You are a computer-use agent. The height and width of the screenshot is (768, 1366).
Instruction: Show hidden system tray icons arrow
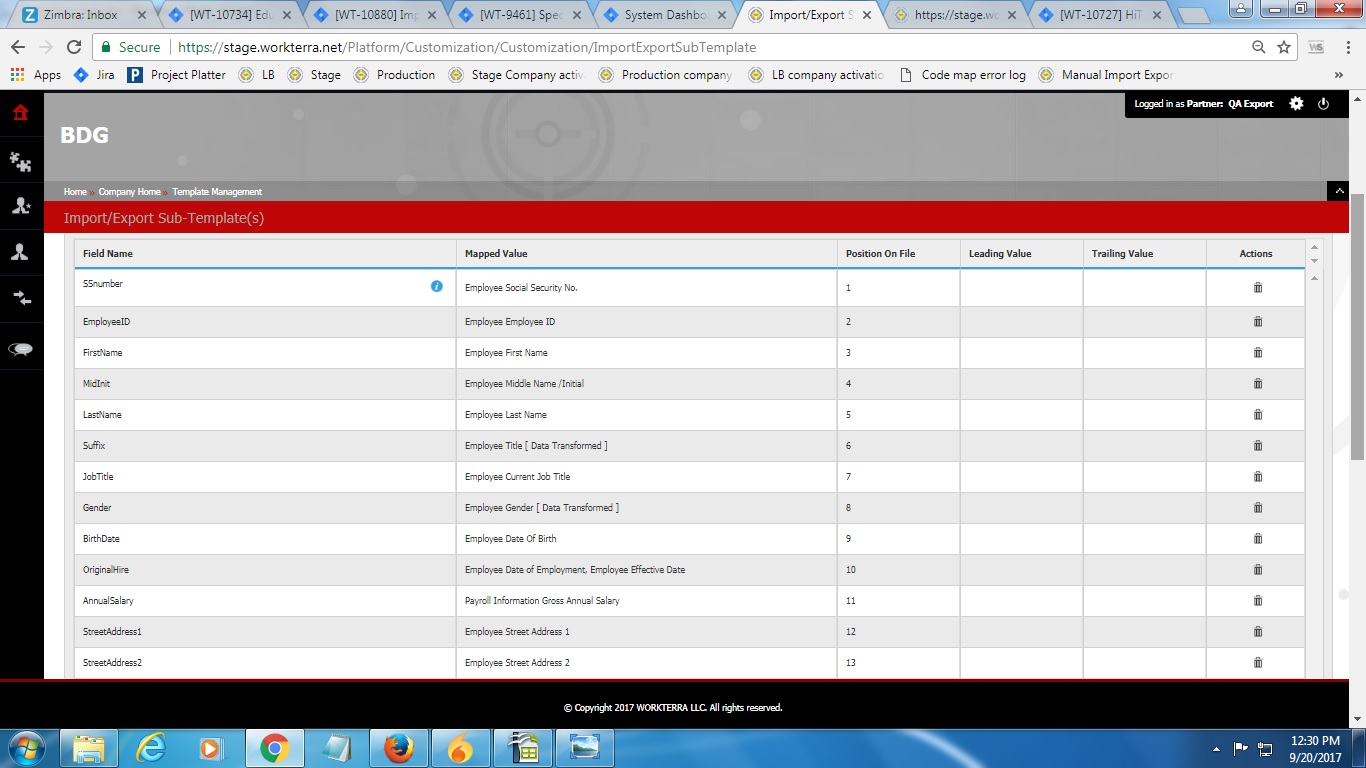[x=1216, y=748]
